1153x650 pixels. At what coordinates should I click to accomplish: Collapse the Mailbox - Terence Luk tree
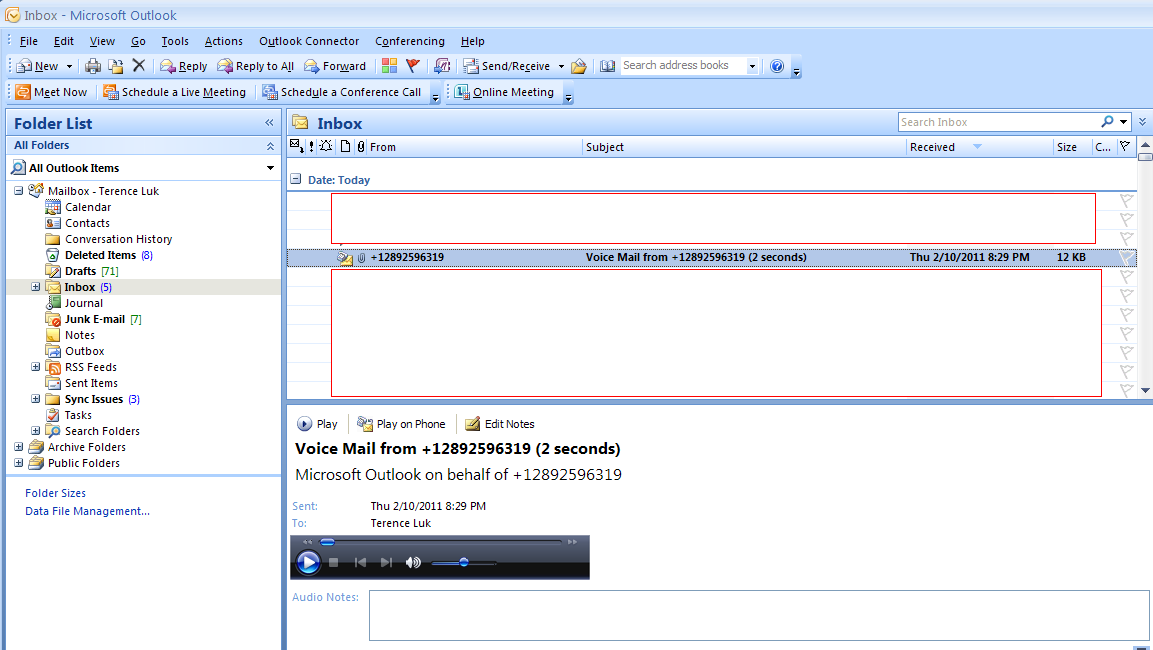click(18, 190)
